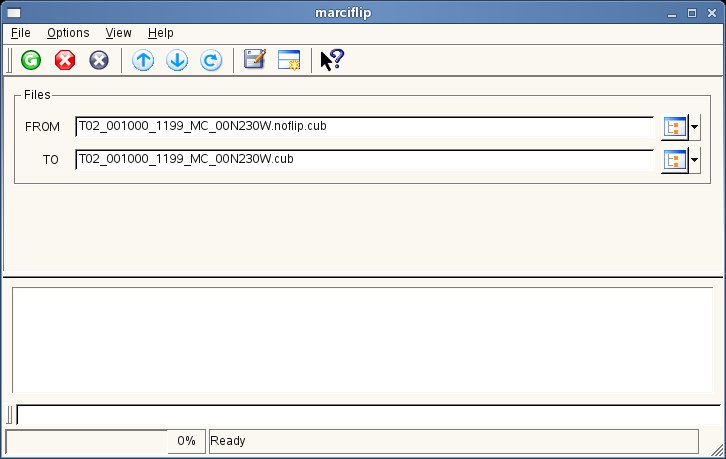726x459 pixels.
Task: Open the View menu
Action: pyautogui.click(x=118, y=33)
